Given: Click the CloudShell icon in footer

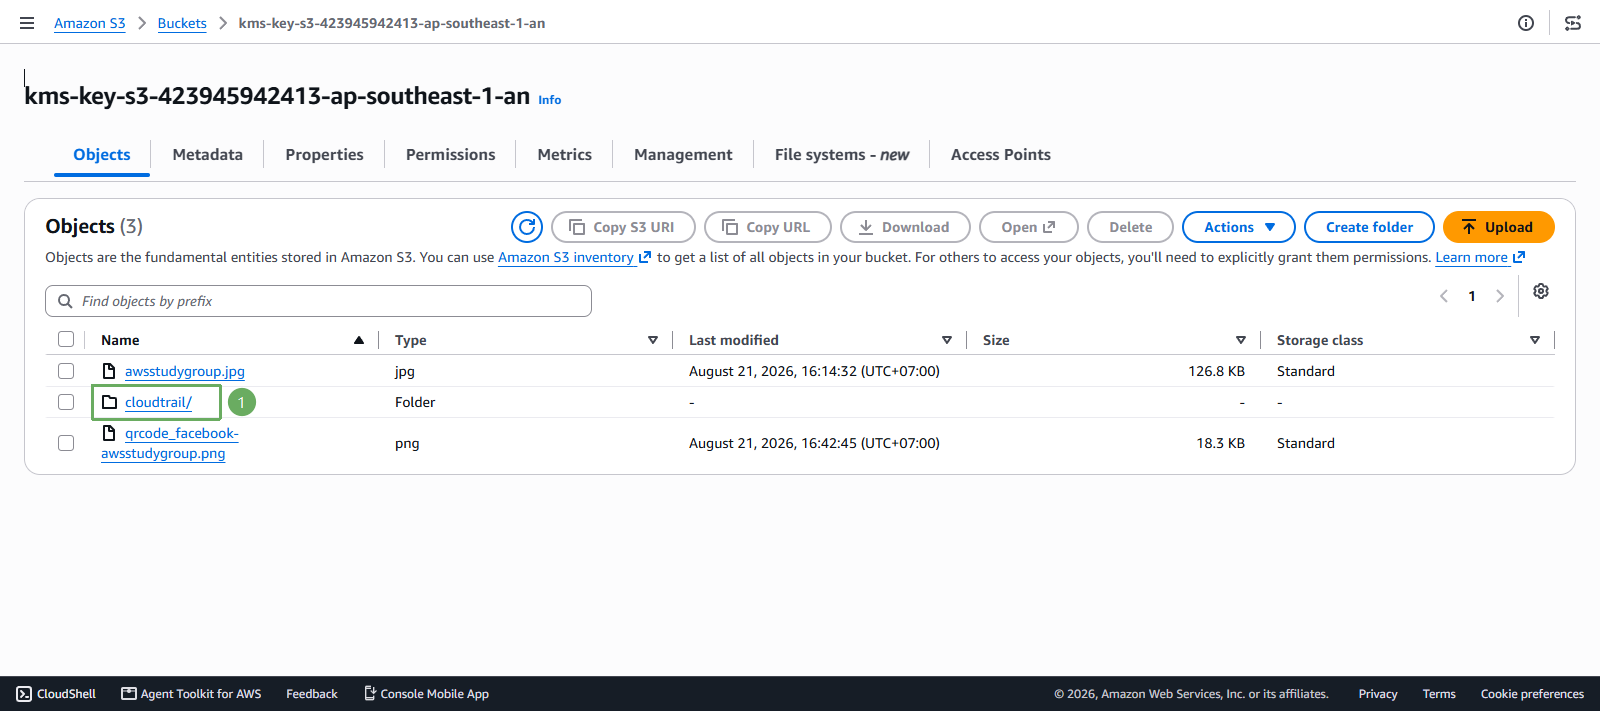Looking at the screenshot, I should [24, 694].
